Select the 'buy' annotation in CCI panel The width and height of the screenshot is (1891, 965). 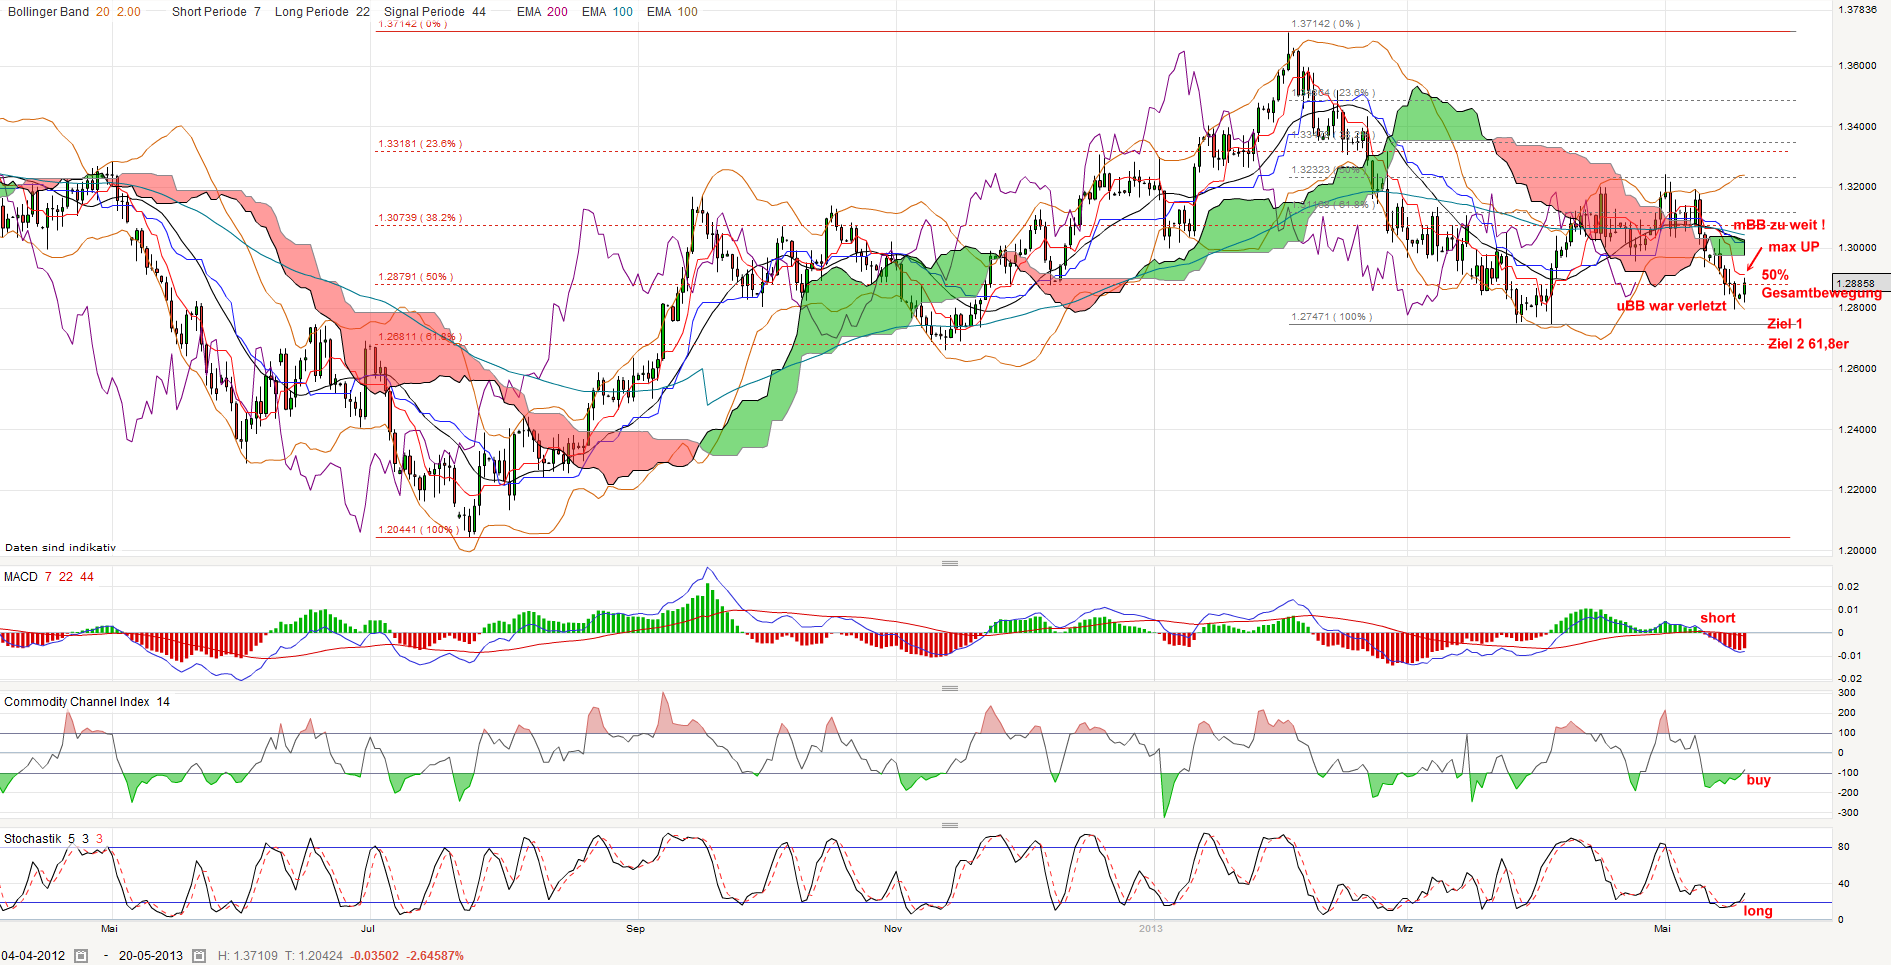(1759, 780)
